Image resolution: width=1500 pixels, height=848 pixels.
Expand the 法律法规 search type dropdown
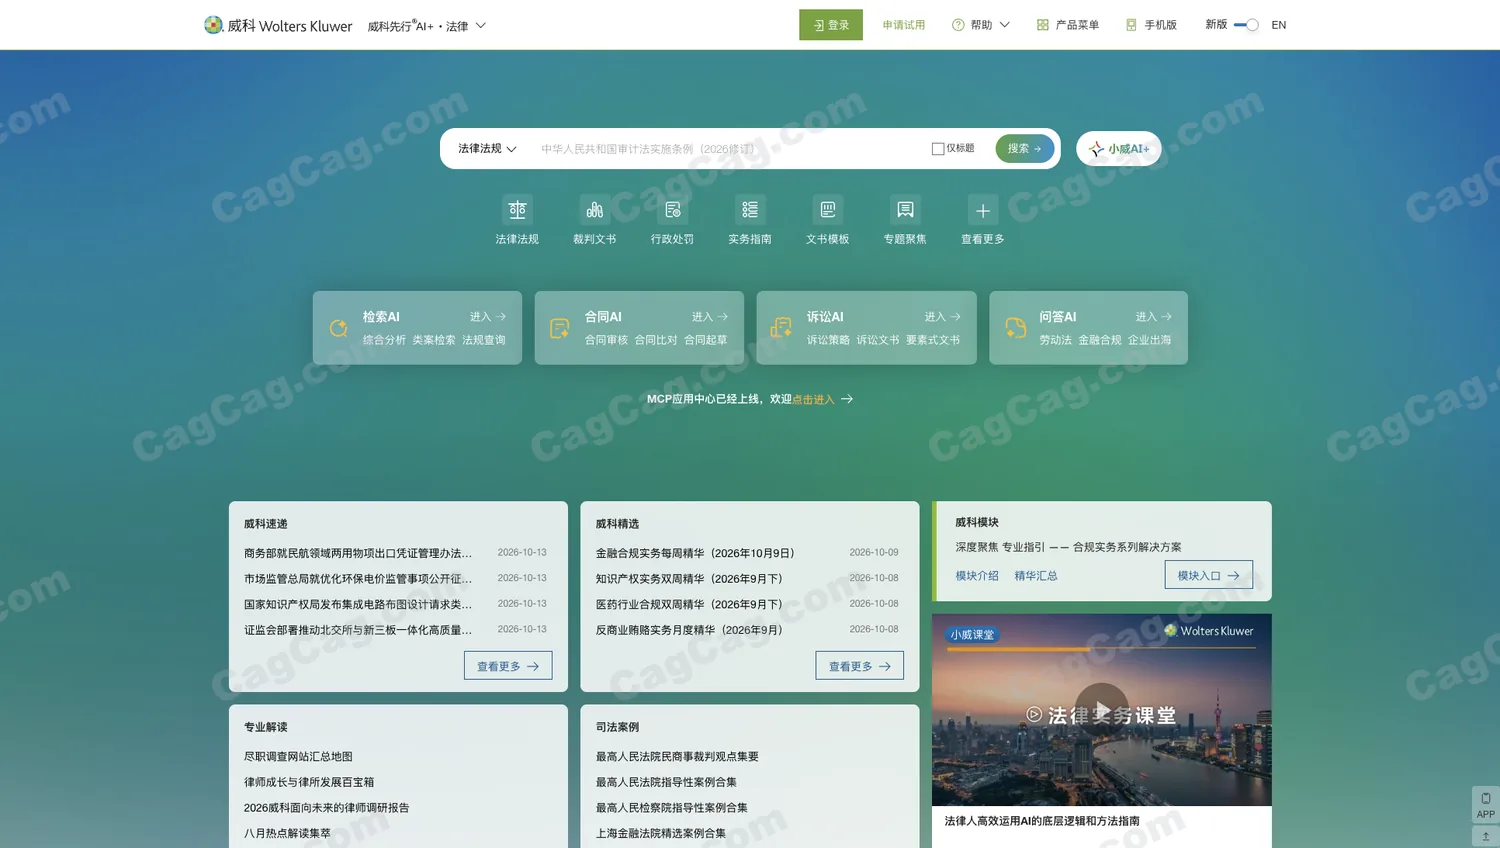point(487,149)
